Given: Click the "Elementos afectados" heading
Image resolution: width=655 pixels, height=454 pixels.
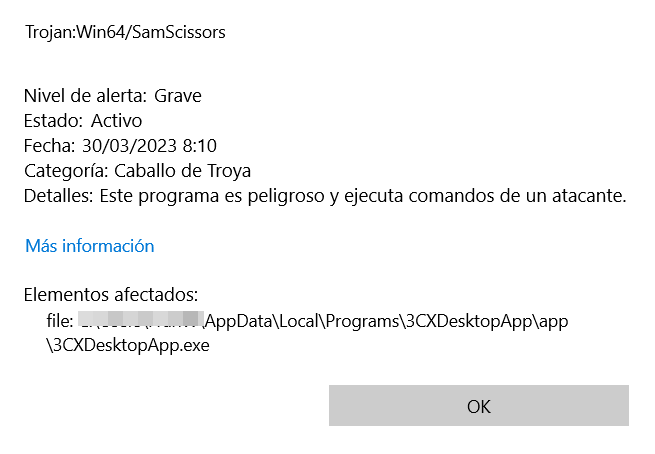Looking at the screenshot, I should pos(111,295).
